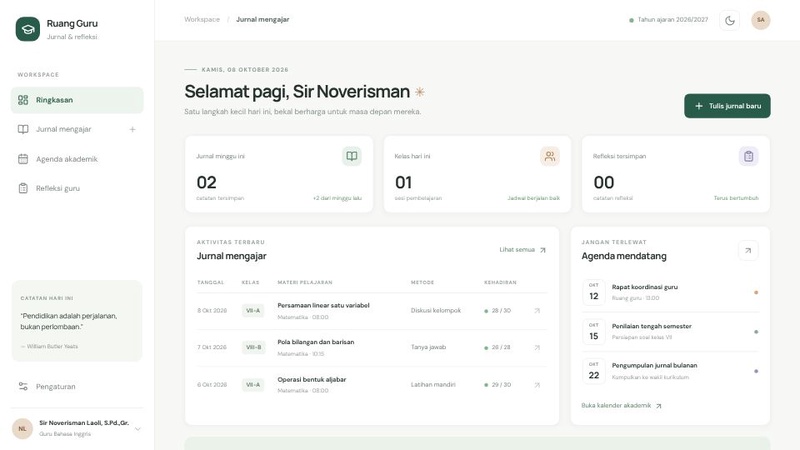Click the OKT 15 date badge
This screenshot has height=450, width=800.
pyautogui.click(x=594, y=332)
